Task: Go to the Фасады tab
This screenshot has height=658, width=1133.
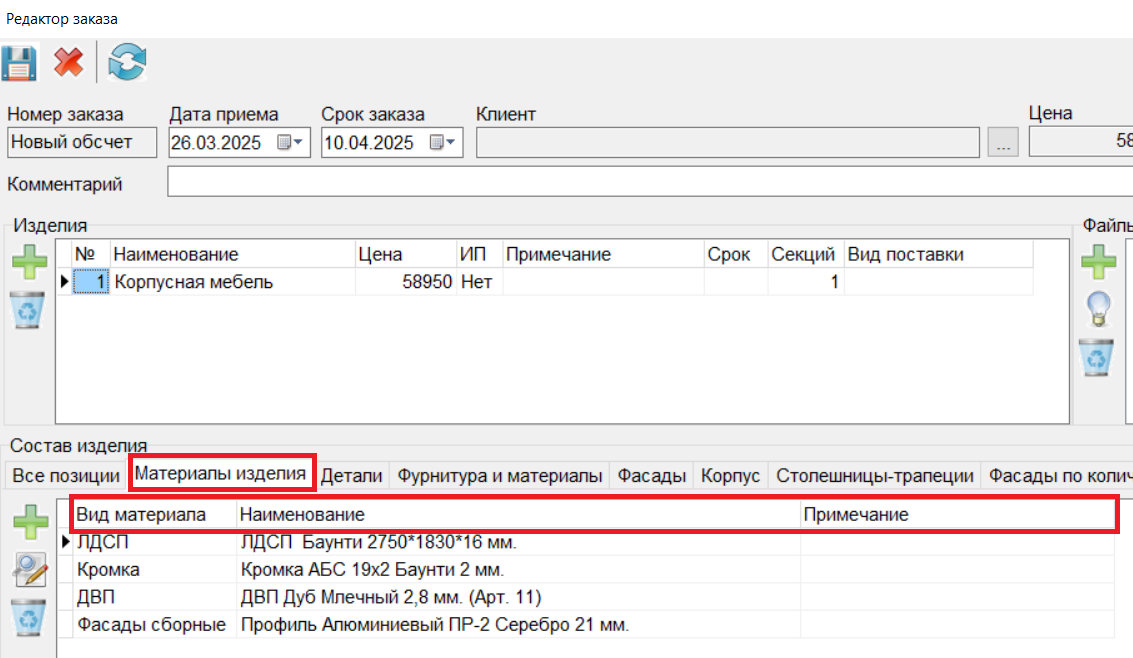Action: pyautogui.click(x=651, y=476)
